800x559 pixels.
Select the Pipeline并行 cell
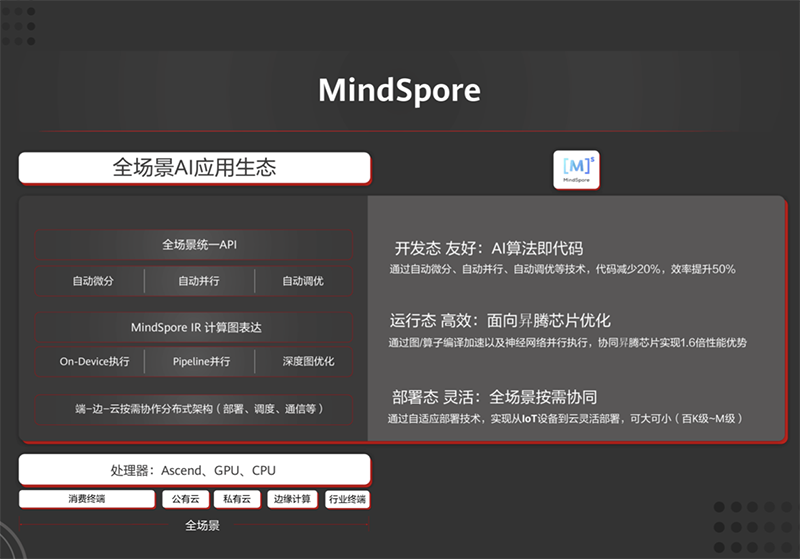point(199,362)
